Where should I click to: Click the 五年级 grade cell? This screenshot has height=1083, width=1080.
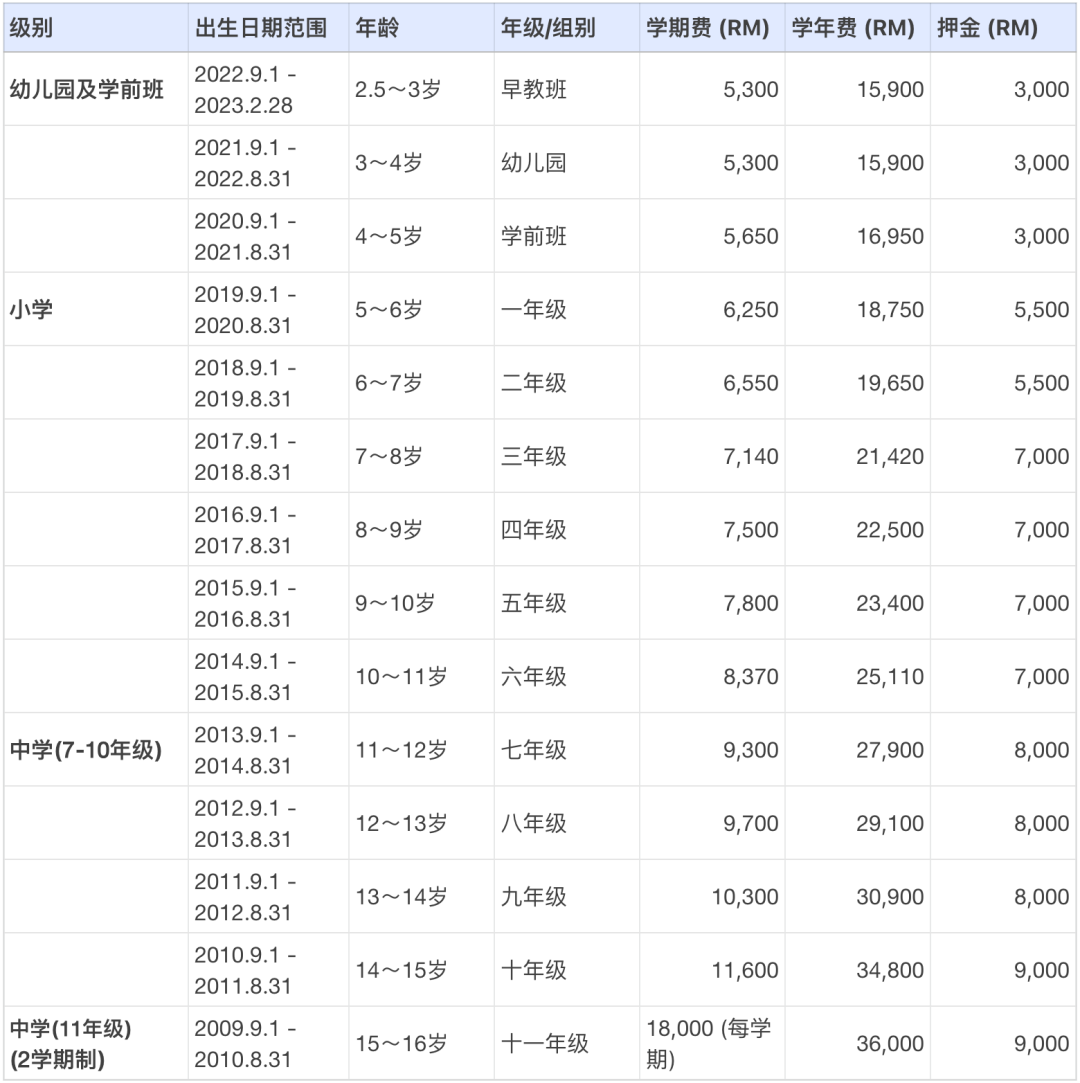pos(566,604)
